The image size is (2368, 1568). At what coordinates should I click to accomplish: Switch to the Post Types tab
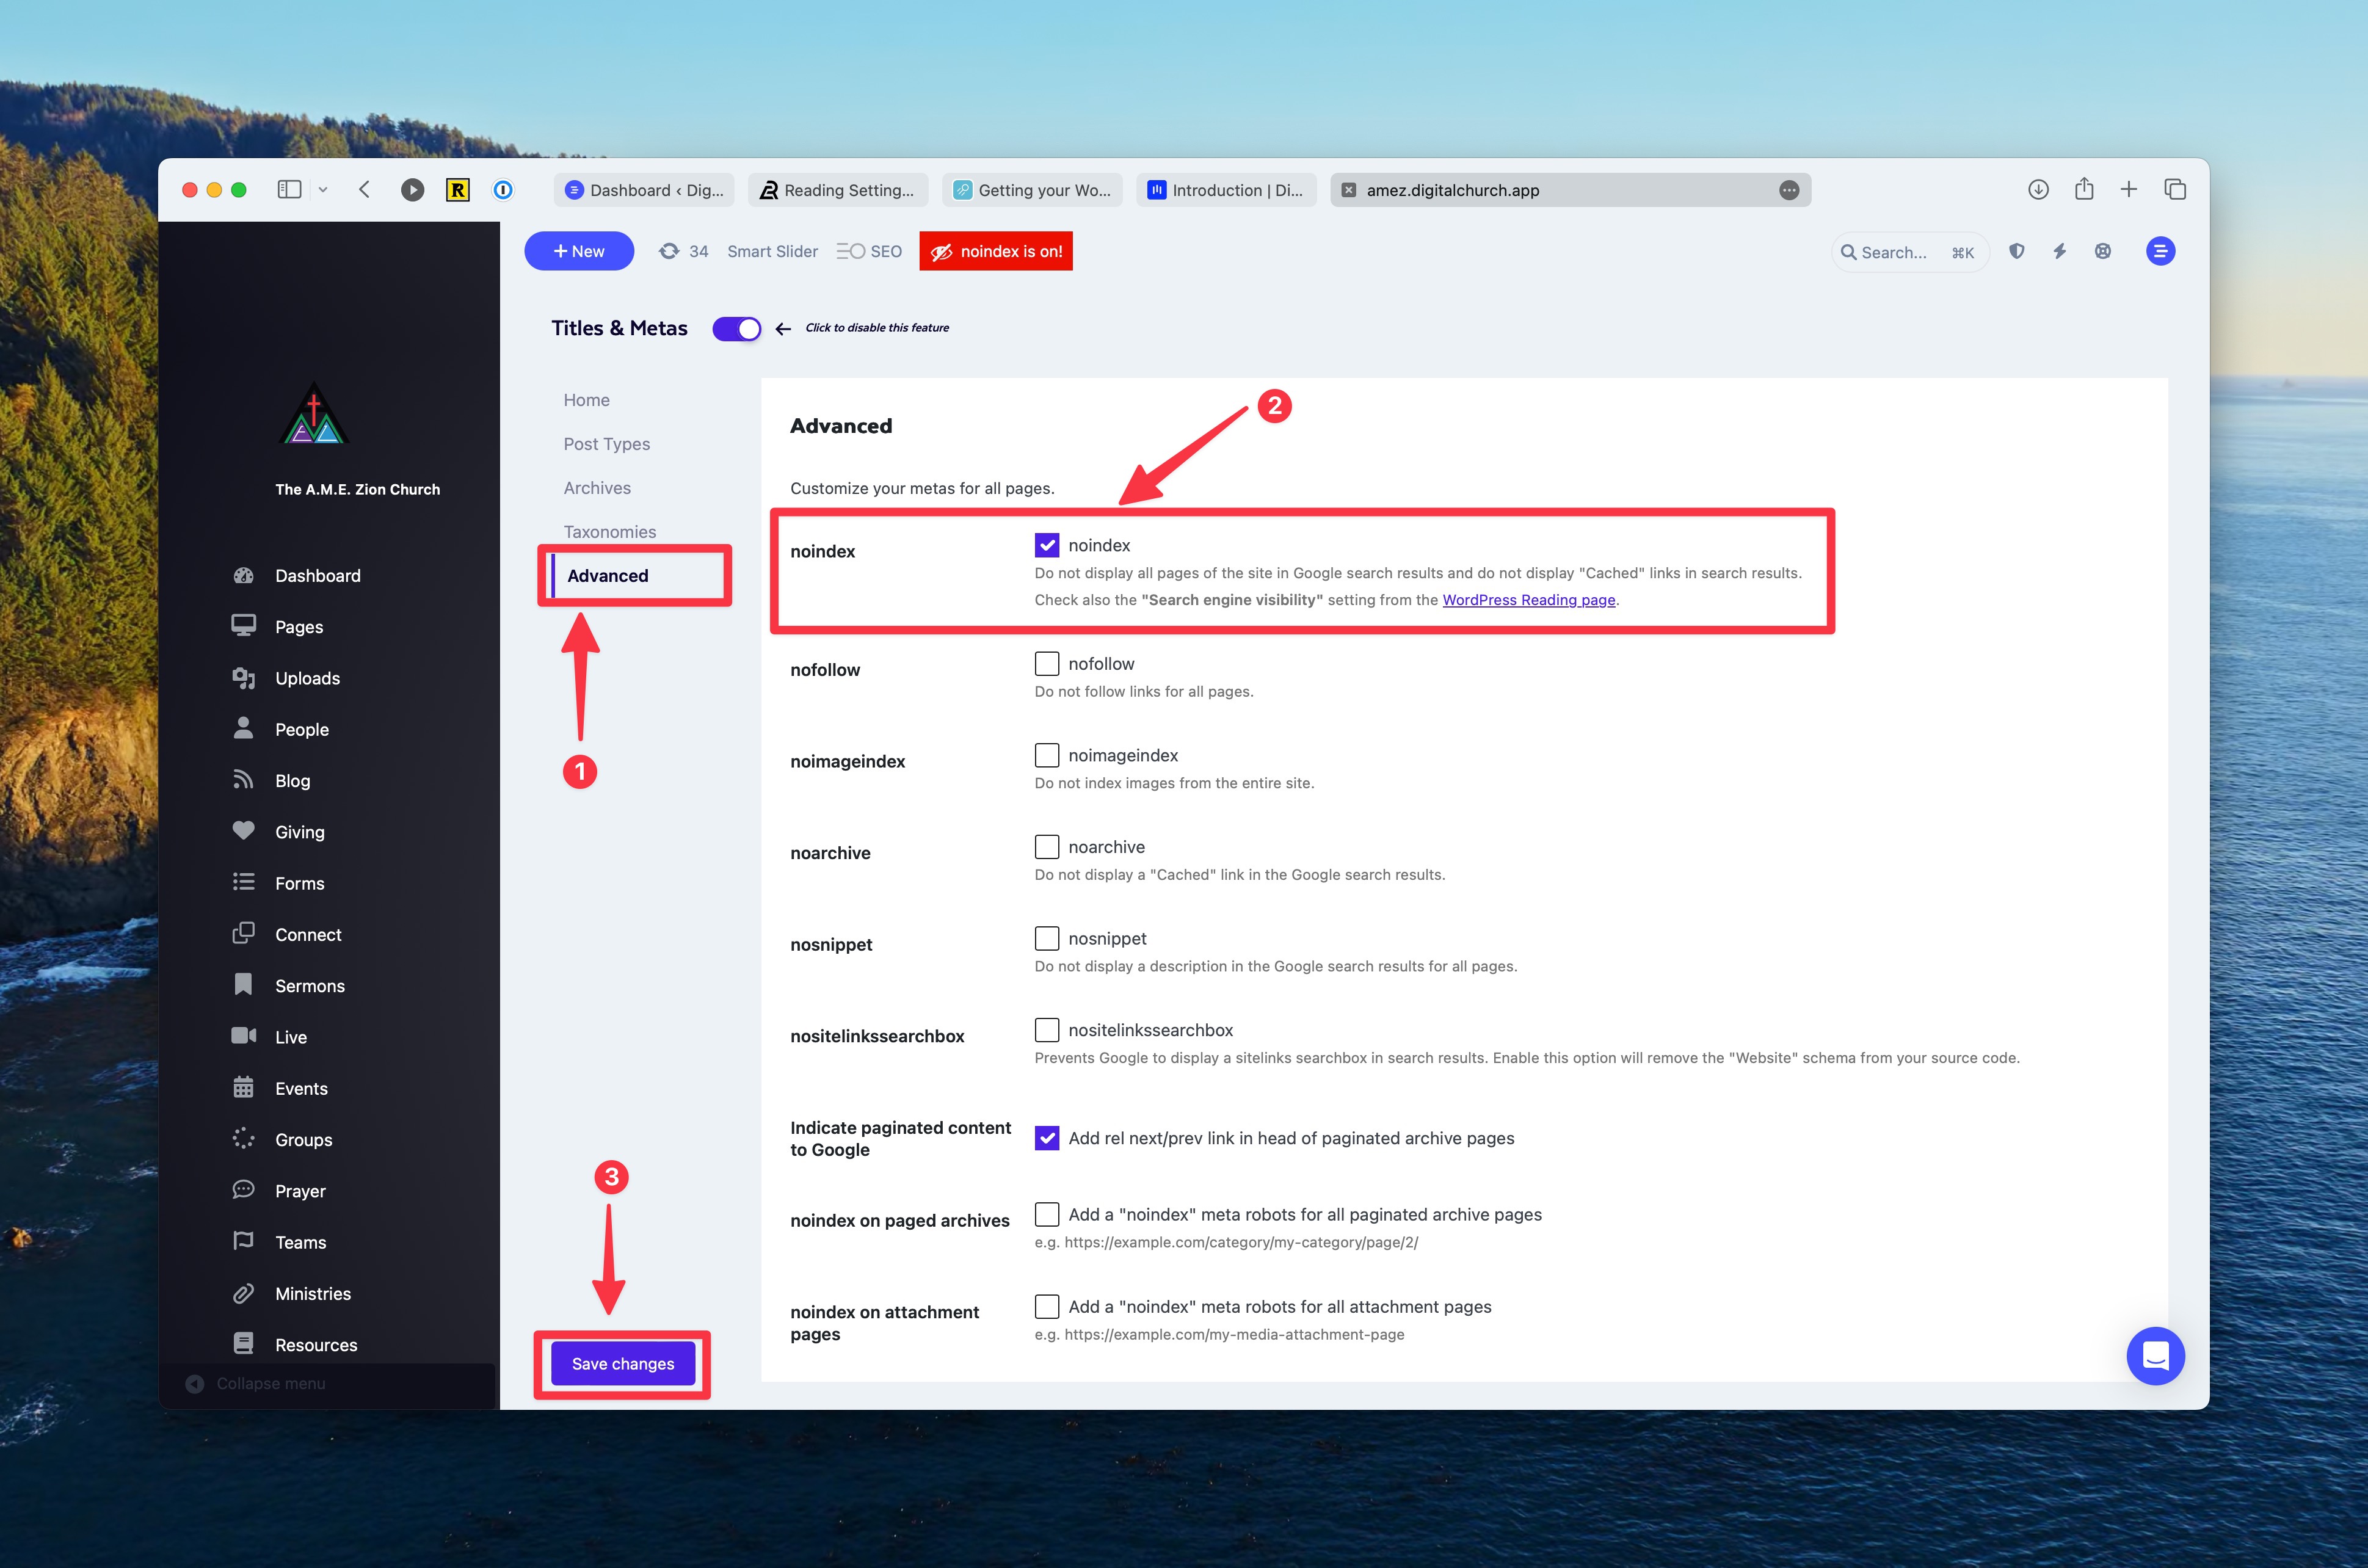(x=606, y=444)
